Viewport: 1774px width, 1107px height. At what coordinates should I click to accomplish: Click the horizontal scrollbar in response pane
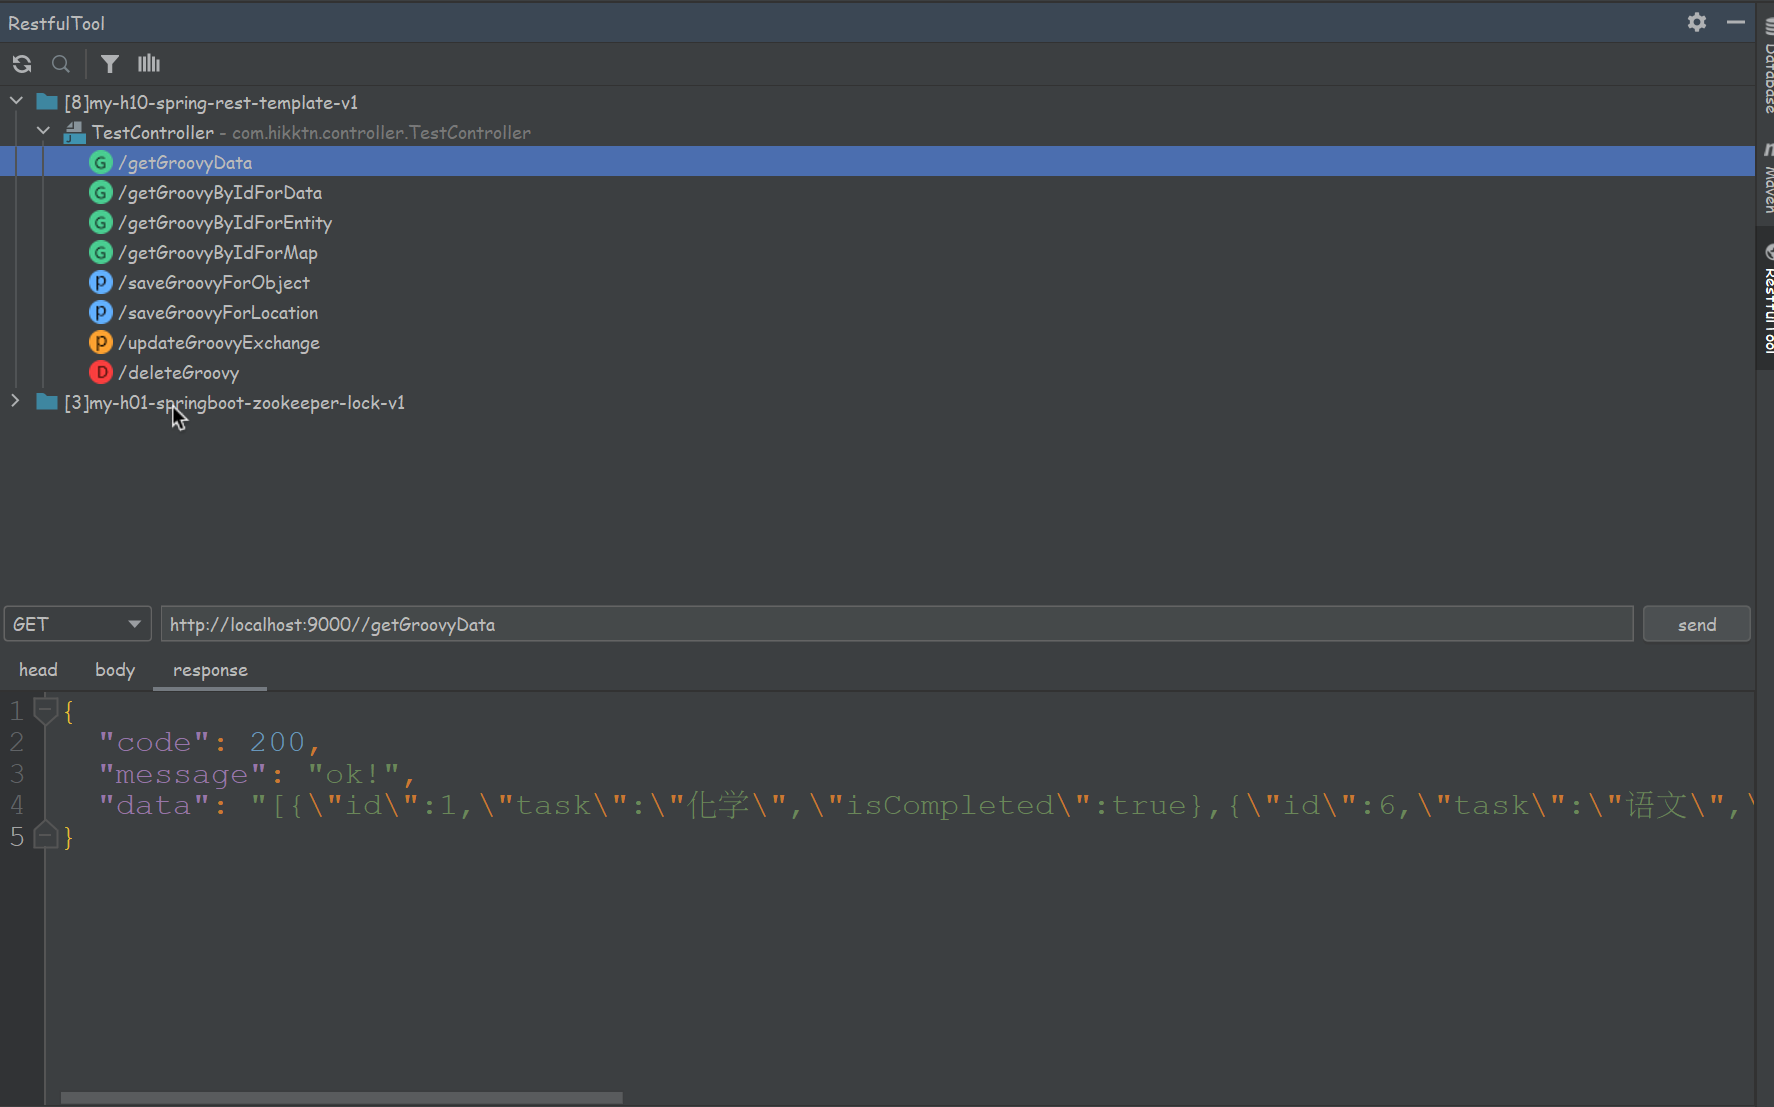click(342, 1098)
